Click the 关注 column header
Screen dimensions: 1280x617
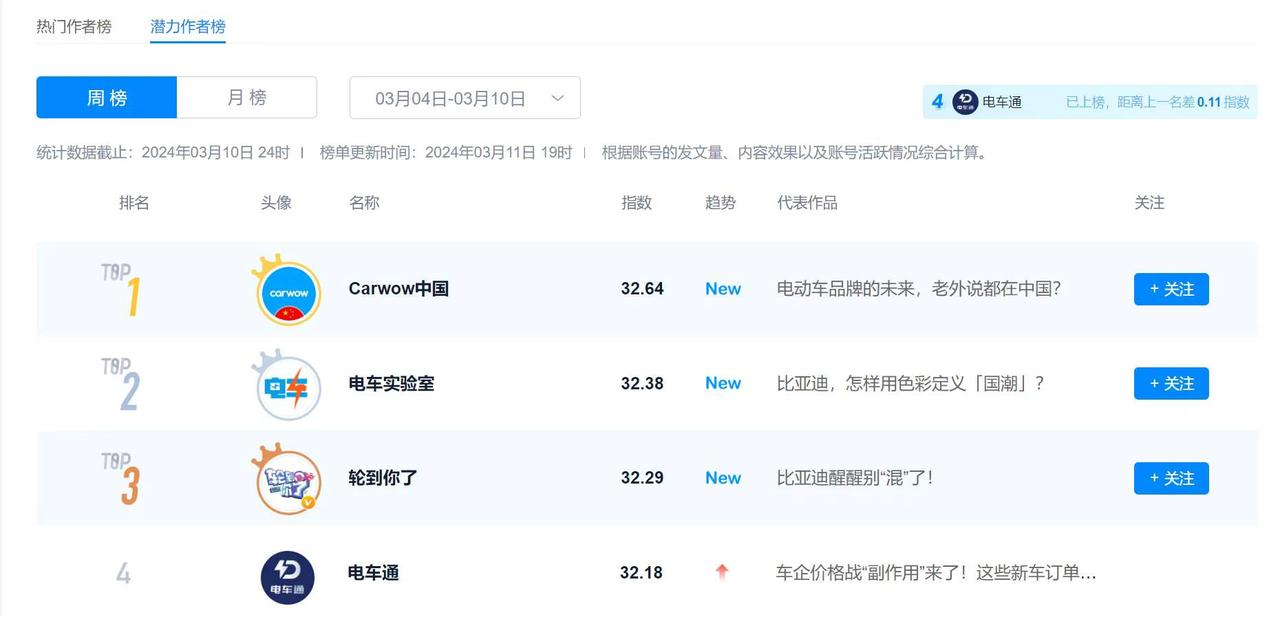pyautogui.click(x=1150, y=203)
